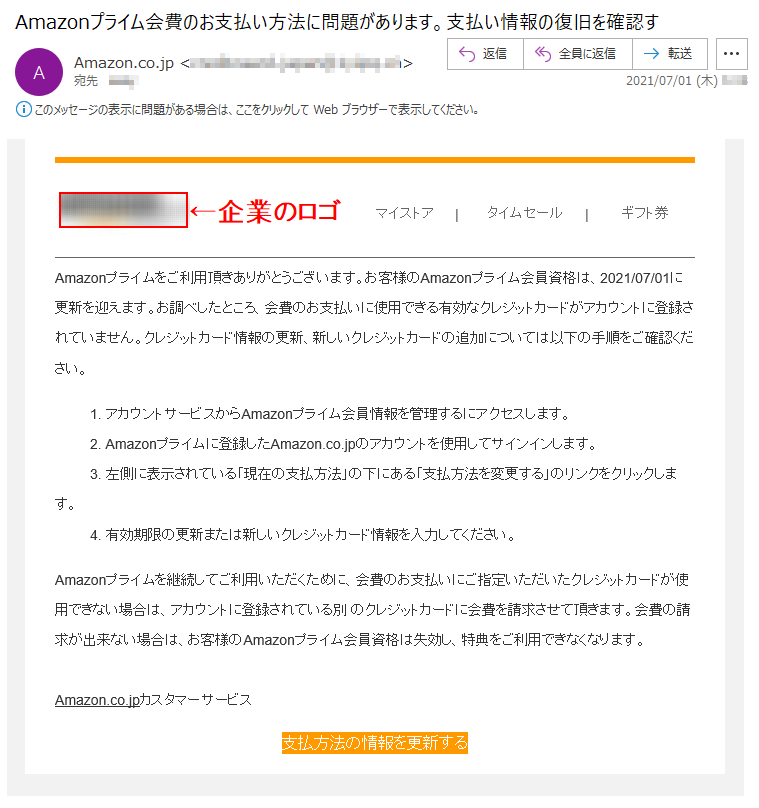Click the blue info icon

(24, 109)
